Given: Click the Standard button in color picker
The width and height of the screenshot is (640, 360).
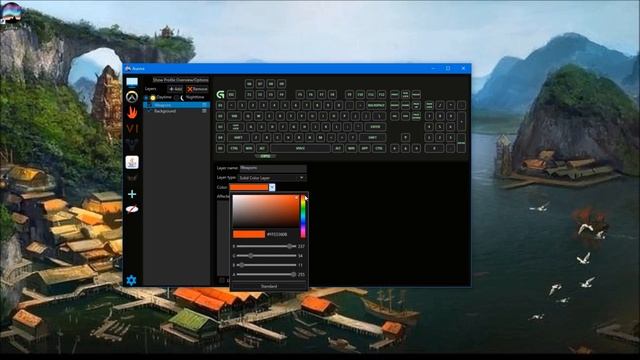Looking at the screenshot, I should point(269,286).
